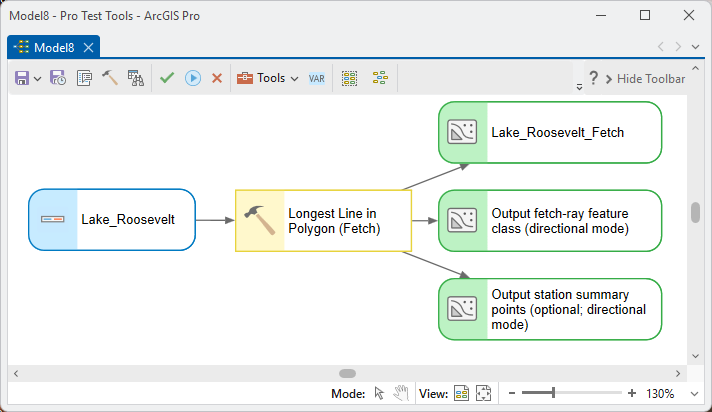Image resolution: width=712 pixels, height=412 pixels.
Task: Select Output fetch-ray feature class element
Action: click(x=550, y=221)
